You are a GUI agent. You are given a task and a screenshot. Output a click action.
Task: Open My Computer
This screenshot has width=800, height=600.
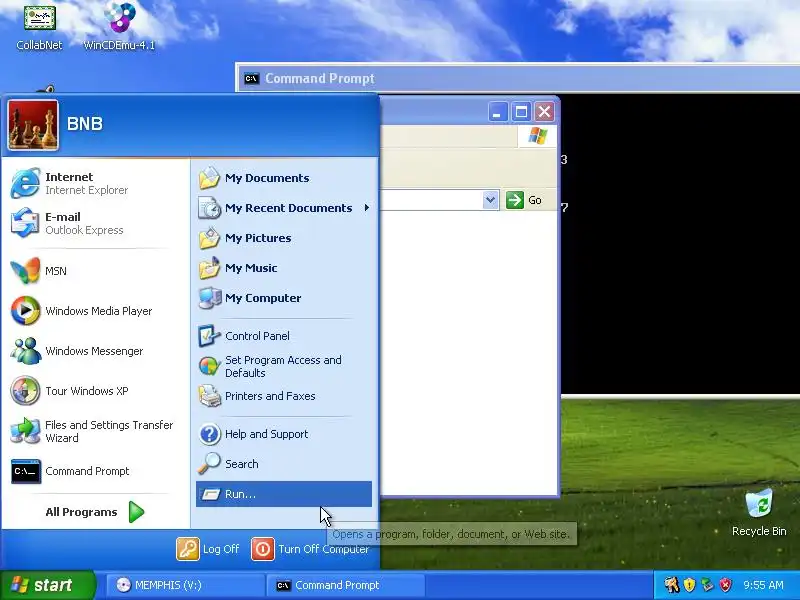284,298
